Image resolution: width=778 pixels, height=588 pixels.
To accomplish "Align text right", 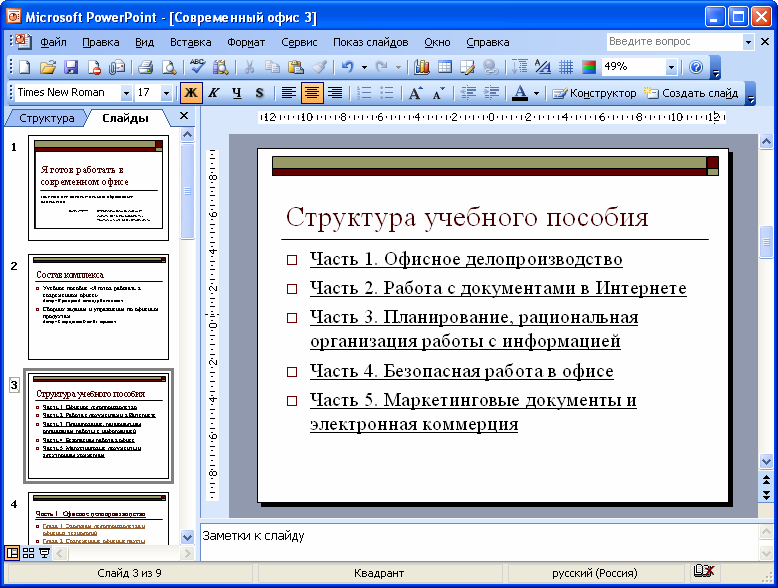I will pos(335,93).
